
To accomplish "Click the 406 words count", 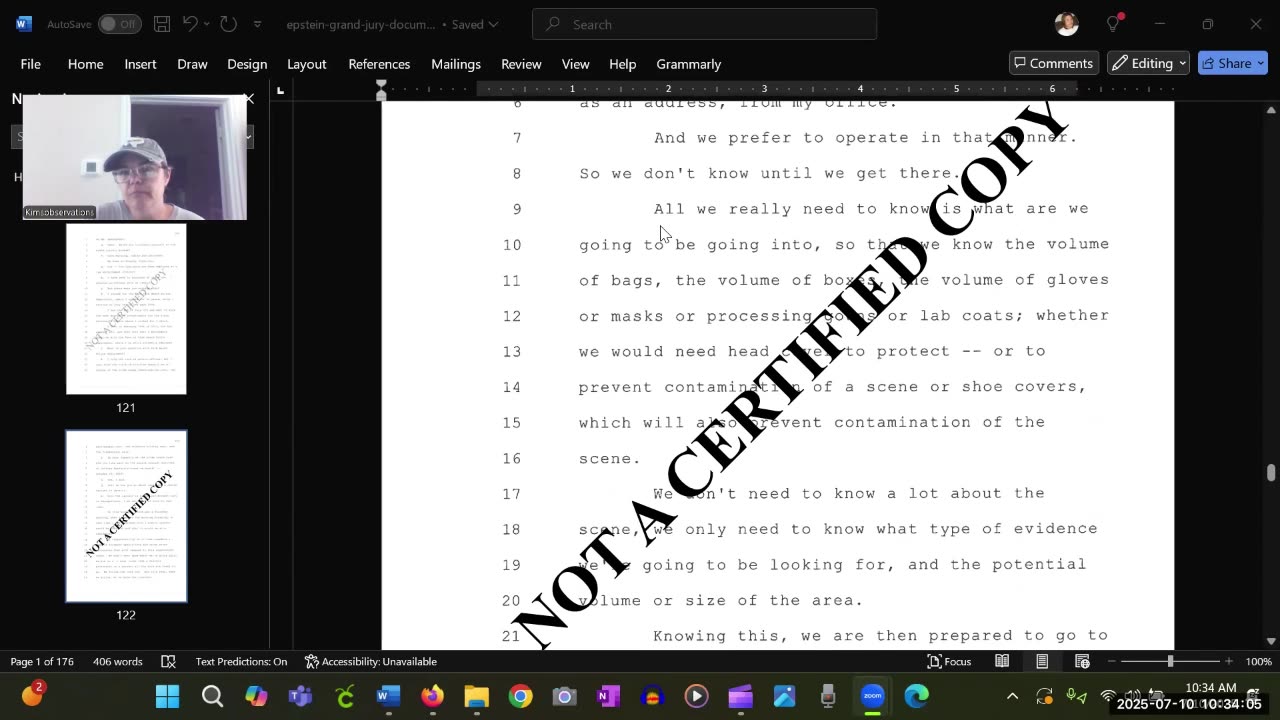I will pyautogui.click(x=118, y=661).
